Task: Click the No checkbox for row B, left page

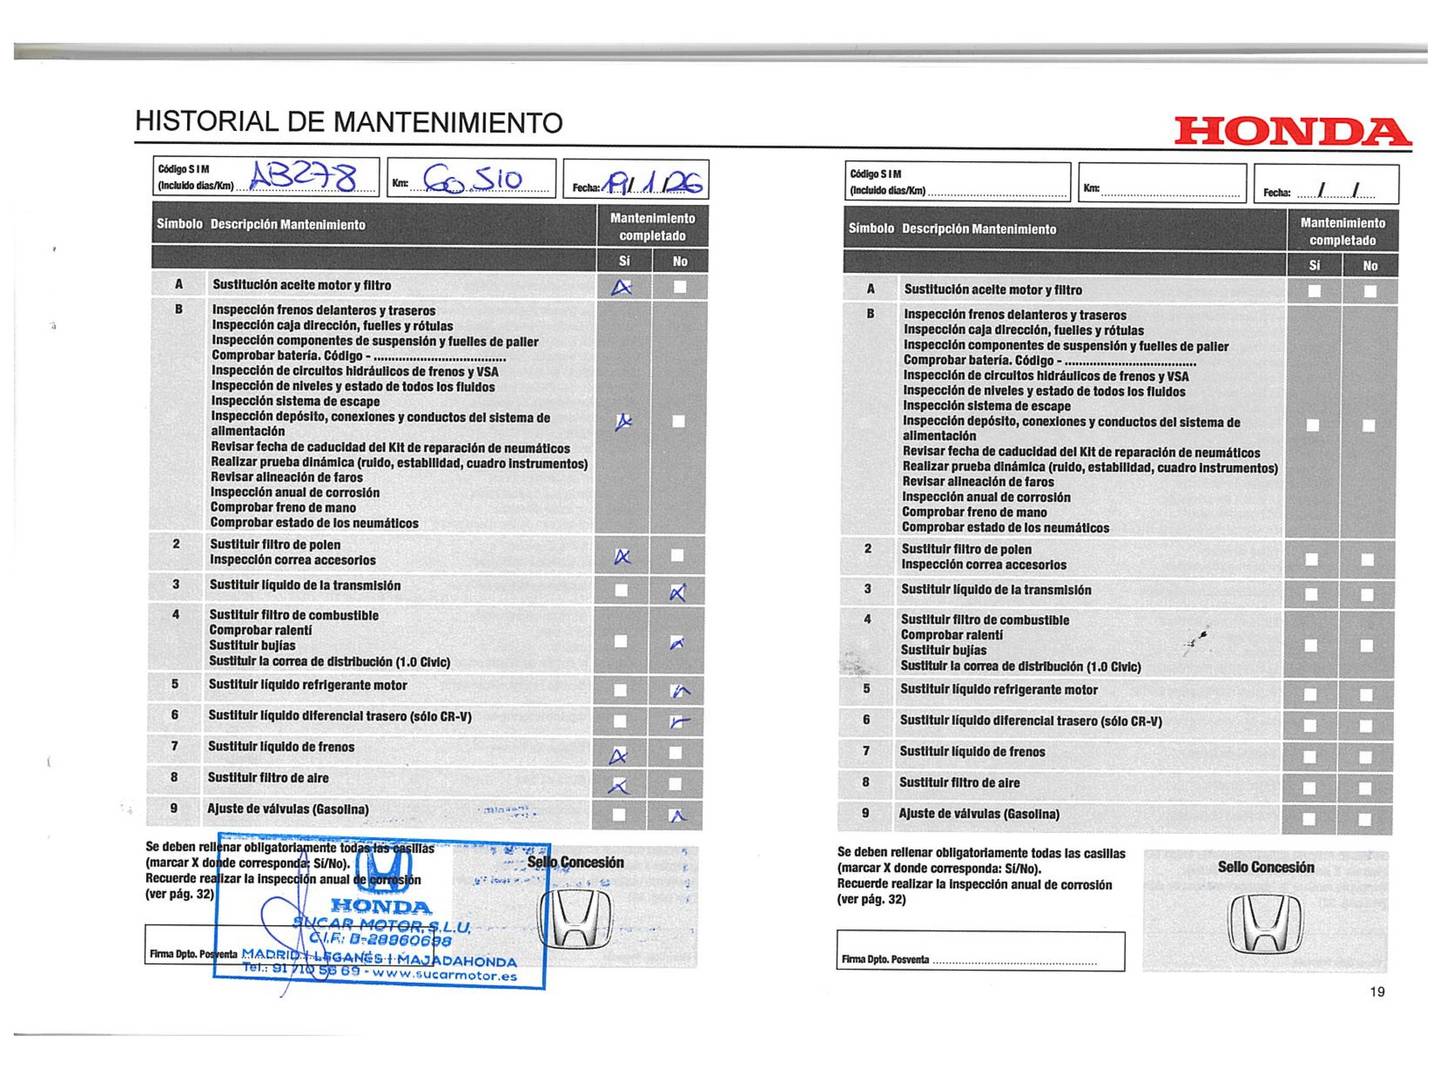Action: tap(678, 422)
